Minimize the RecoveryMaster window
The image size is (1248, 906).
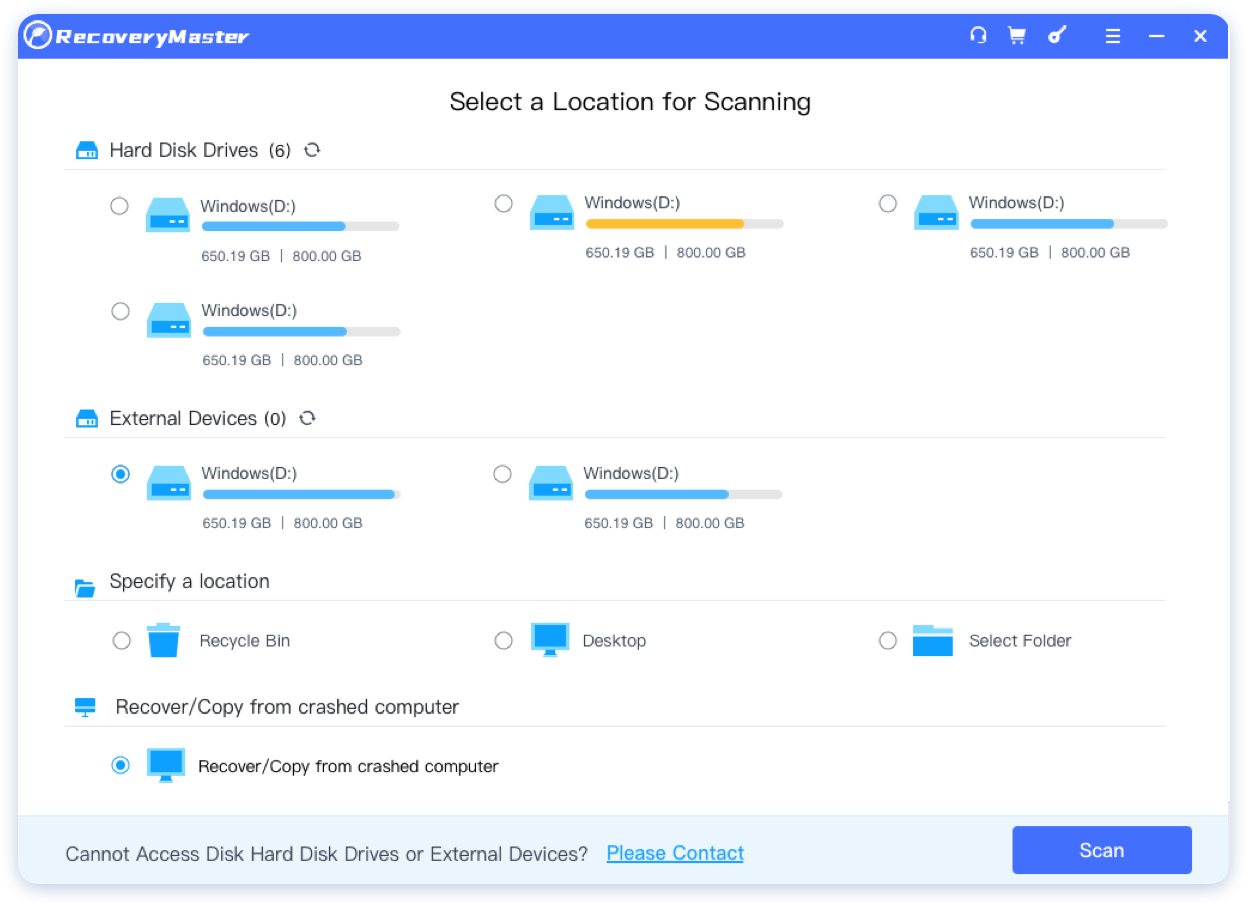tap(1157, 36)
